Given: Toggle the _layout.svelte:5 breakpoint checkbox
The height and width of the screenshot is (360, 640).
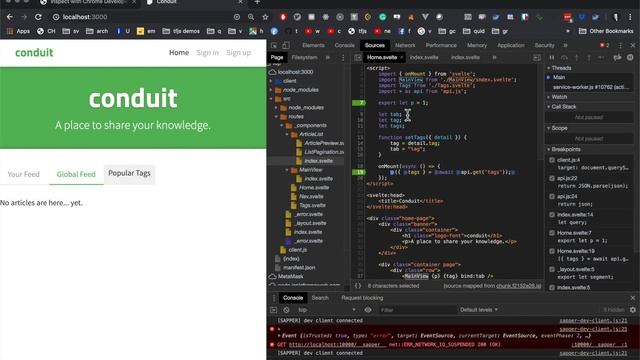Looking at the screenshot, I should [x=552, y=269].
